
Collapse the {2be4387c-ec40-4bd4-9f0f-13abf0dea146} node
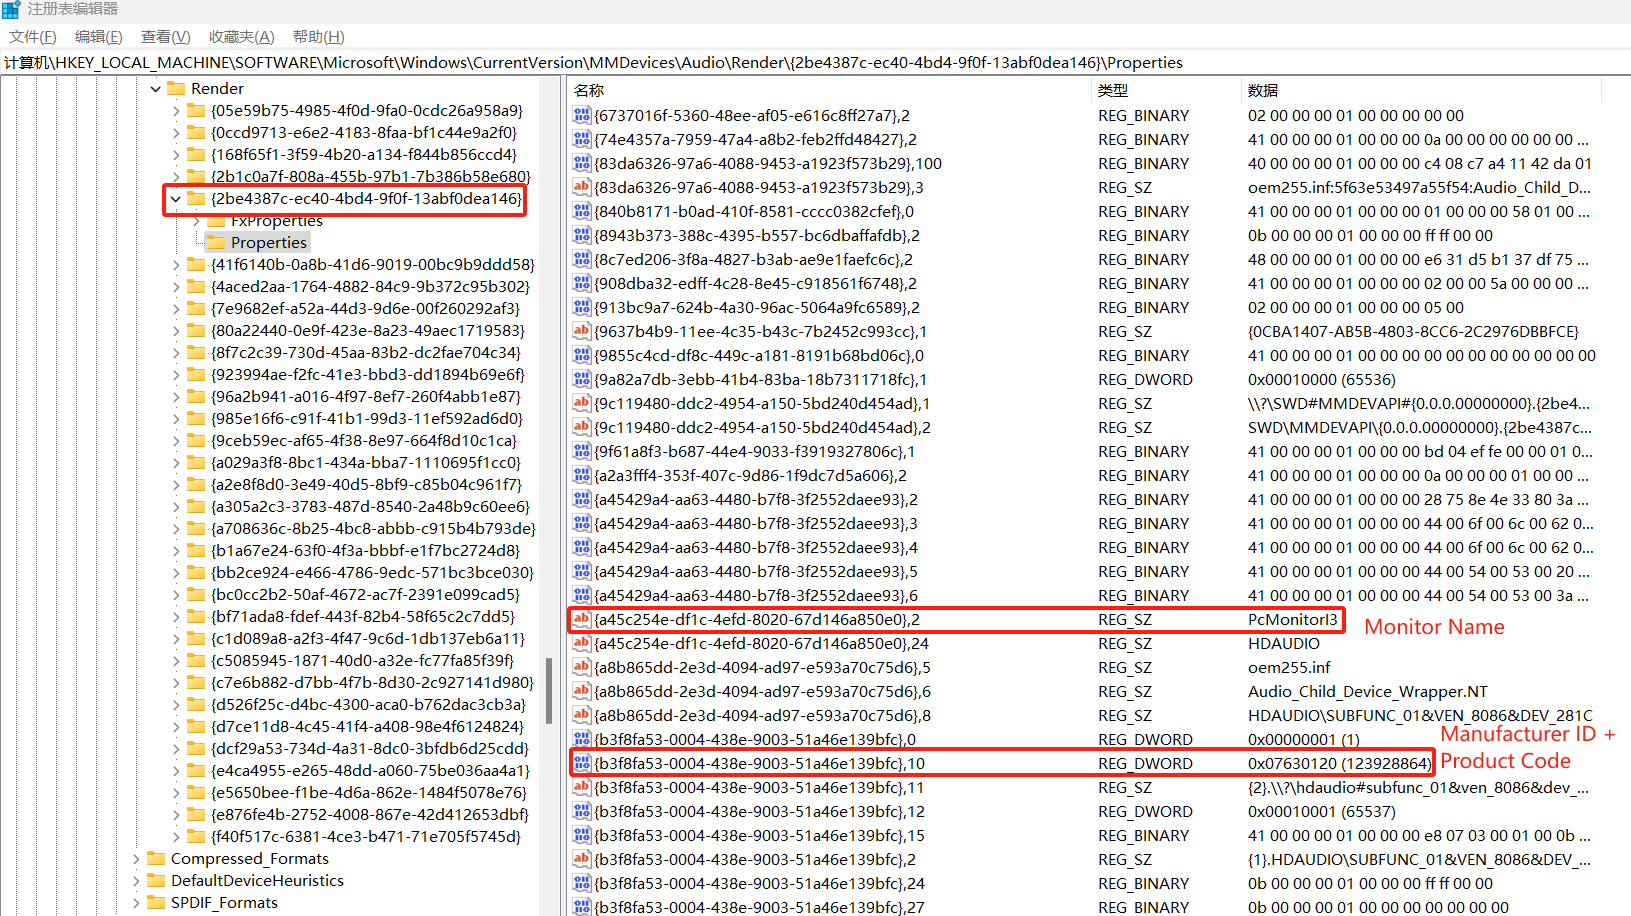pos(176,199)
